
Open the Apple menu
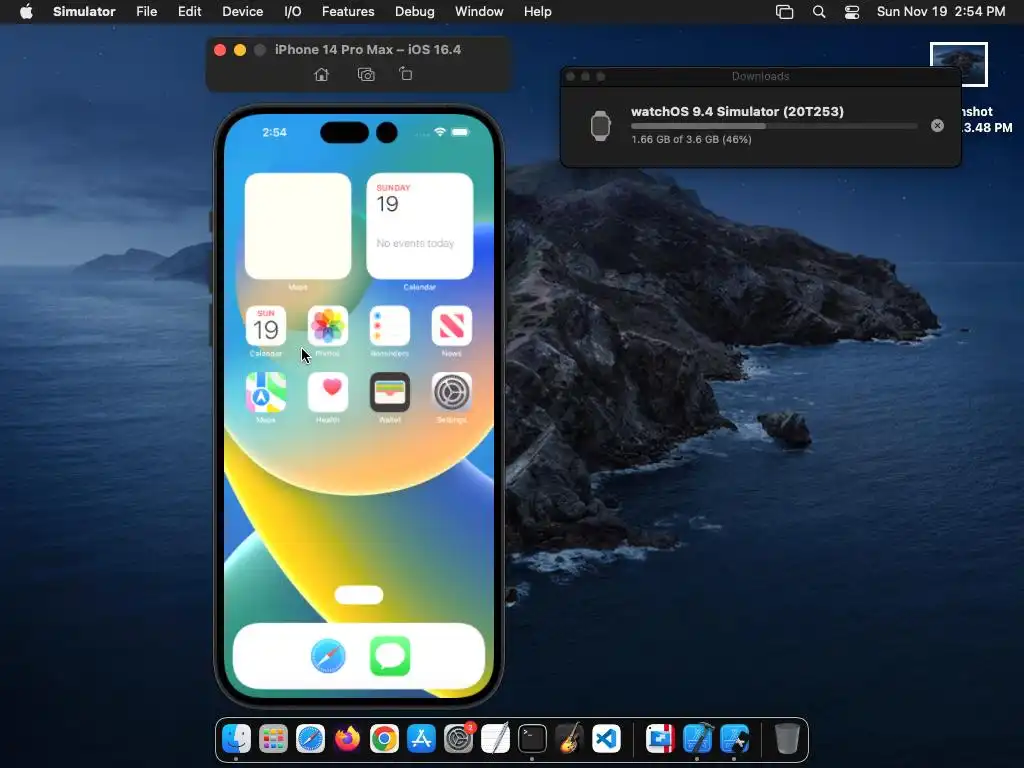(x=26, y=12)
